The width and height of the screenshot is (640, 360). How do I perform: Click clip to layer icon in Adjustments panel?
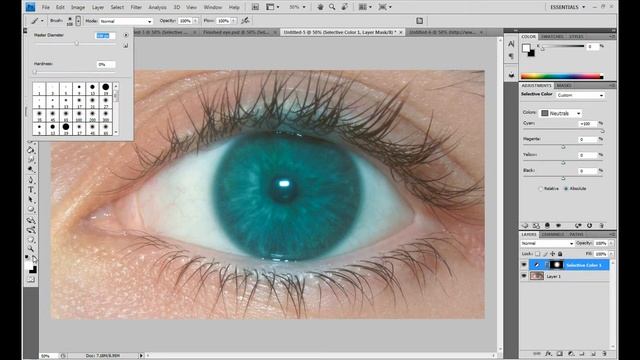(547, 225)
